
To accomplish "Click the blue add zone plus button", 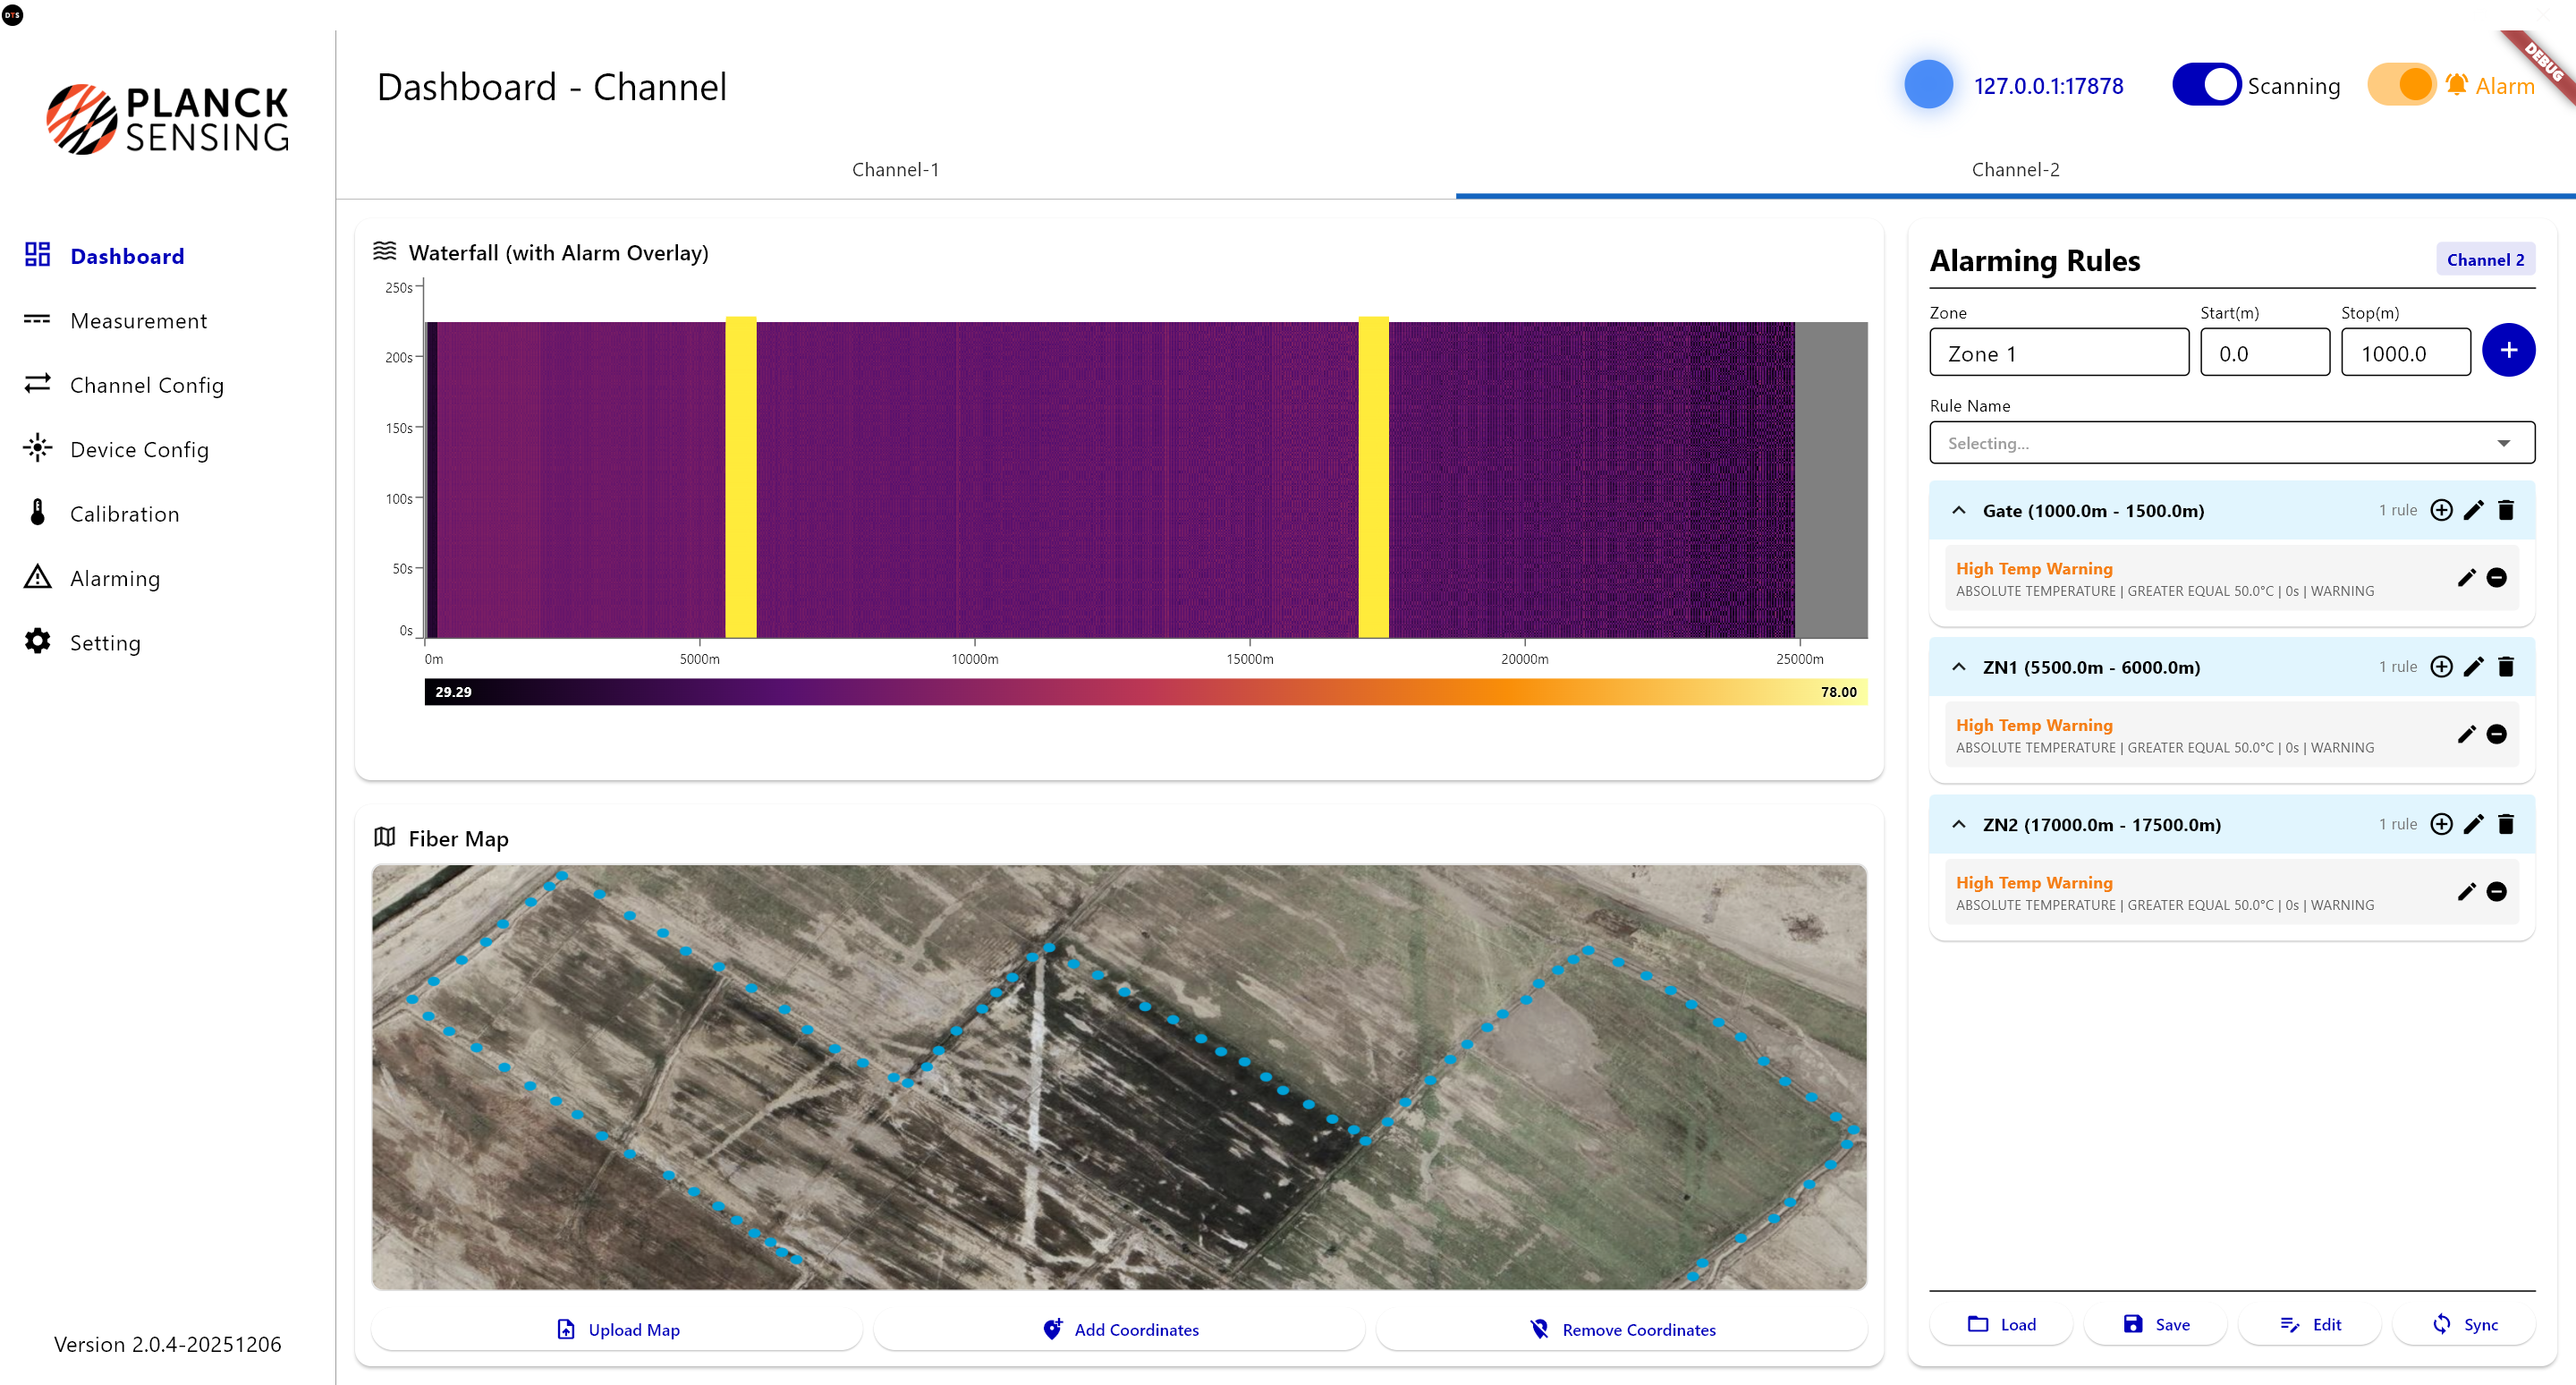I will click(2507, 351).
